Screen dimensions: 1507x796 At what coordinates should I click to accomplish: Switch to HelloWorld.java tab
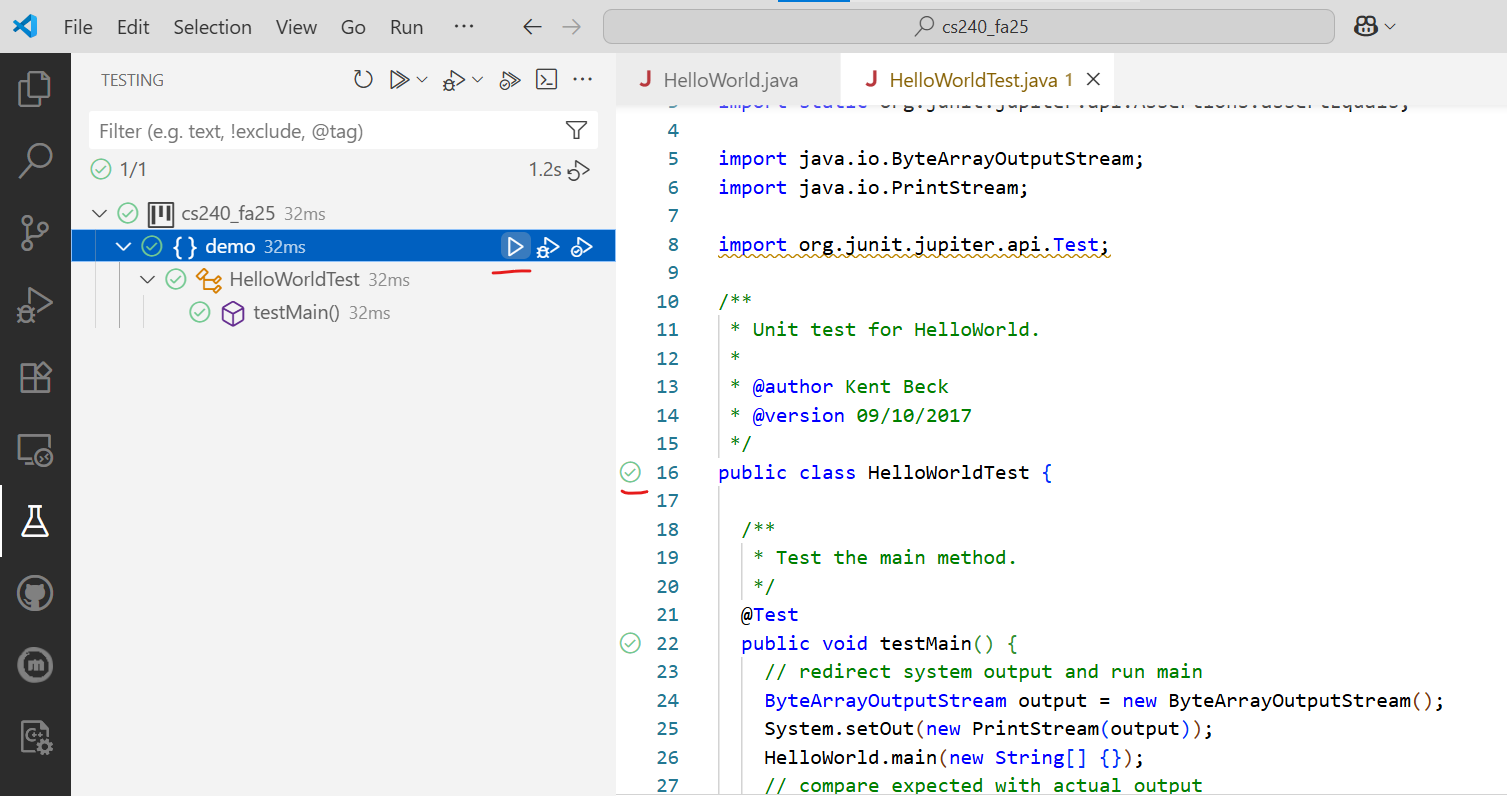click(x=728, y=80)
